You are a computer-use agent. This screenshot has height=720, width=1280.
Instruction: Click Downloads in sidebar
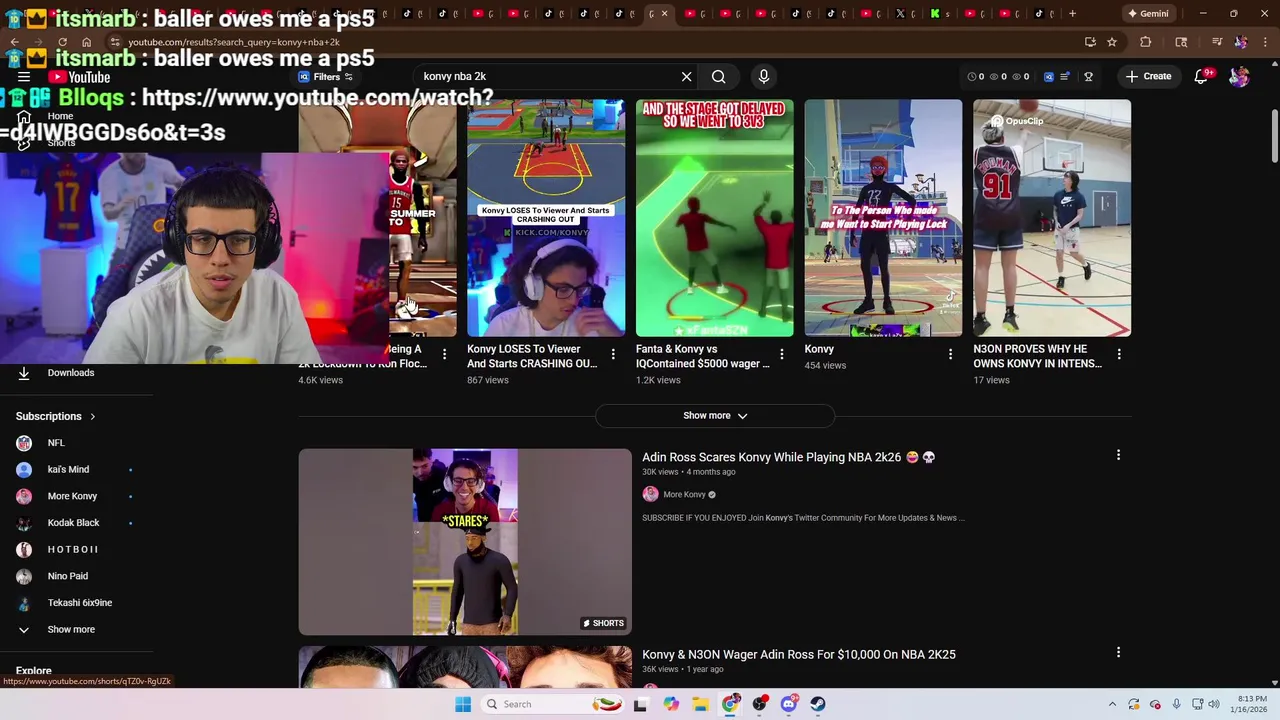[x=71, y=373]
